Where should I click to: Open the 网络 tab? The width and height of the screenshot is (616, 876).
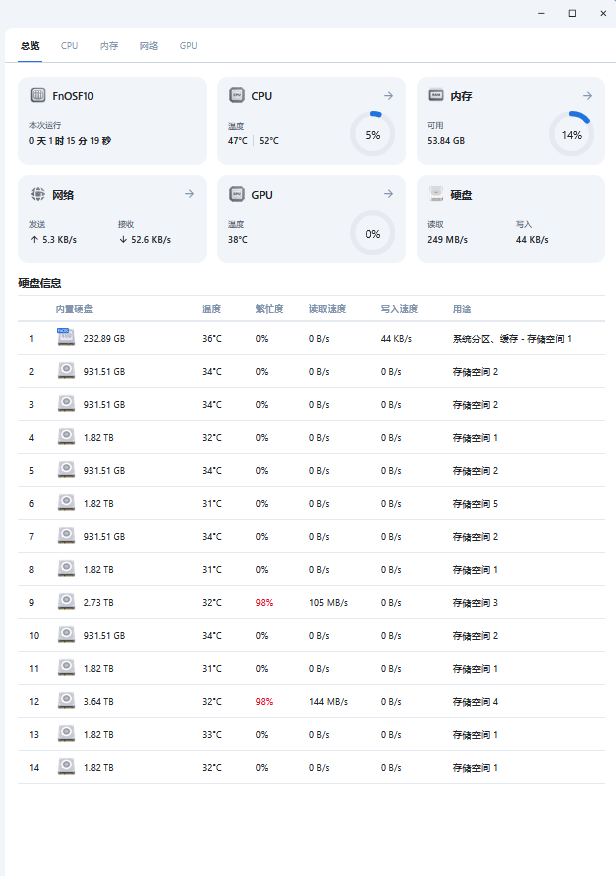click(149, 45)
